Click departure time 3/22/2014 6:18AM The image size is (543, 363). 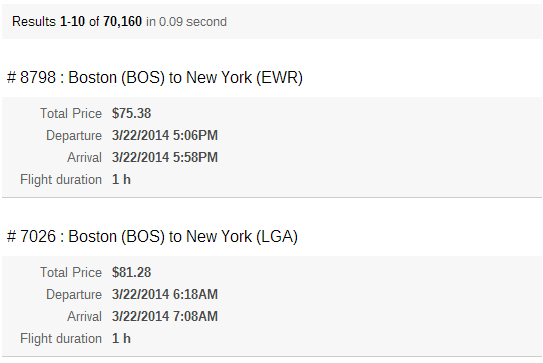165,294
